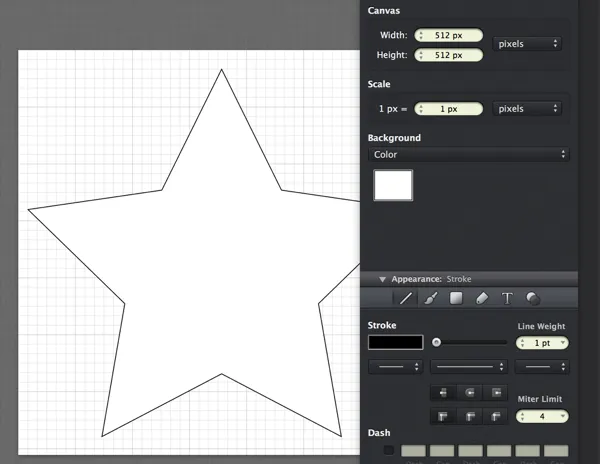The height and width of the screenshot is (464, 600).
Task: Select the eraser-shaped appearance icon
Action: pyautogui.click(x=481, y=298)
